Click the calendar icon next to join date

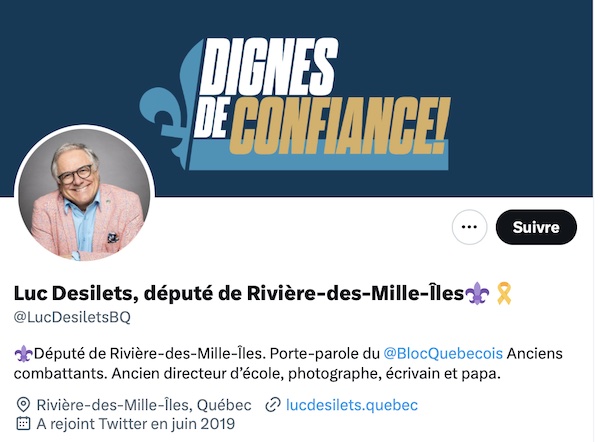[x=23, y=424]
